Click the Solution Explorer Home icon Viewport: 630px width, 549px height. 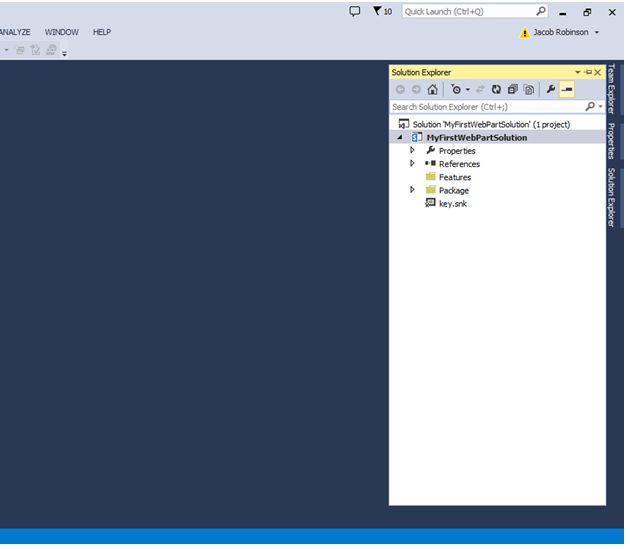tap(432, 89)
